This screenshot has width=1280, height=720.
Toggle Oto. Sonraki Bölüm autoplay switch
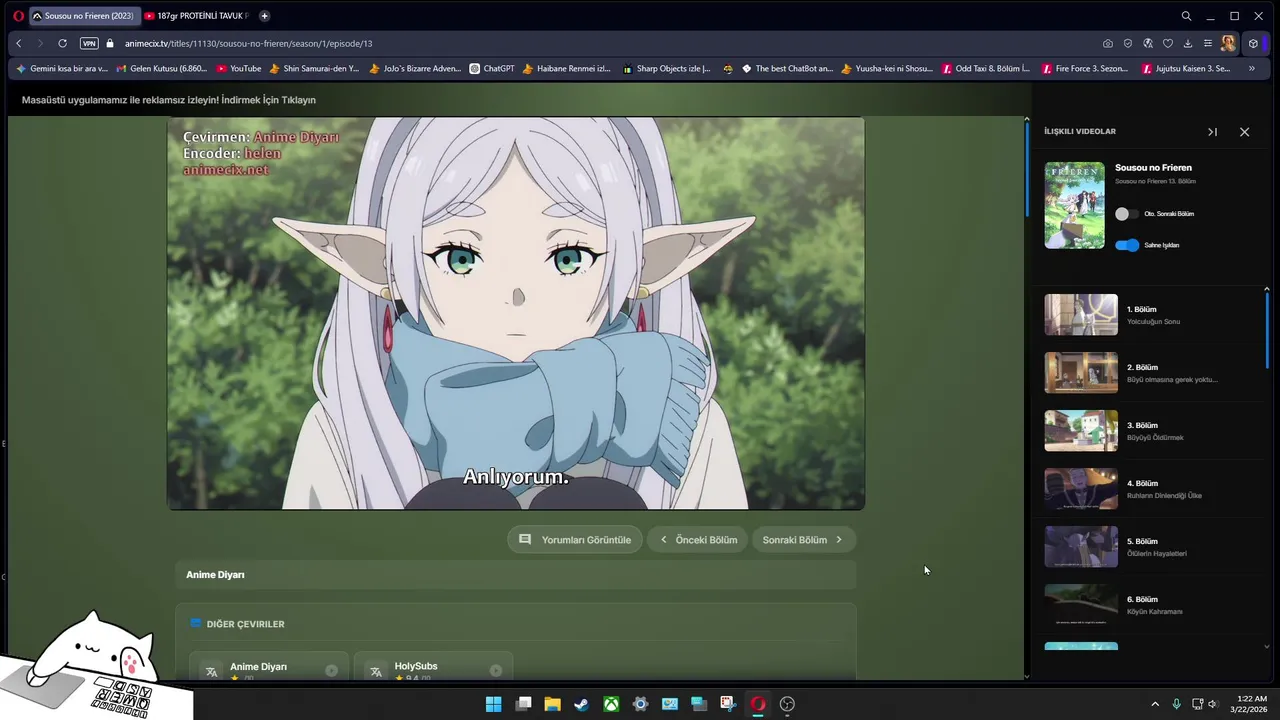pos(1127,214)
